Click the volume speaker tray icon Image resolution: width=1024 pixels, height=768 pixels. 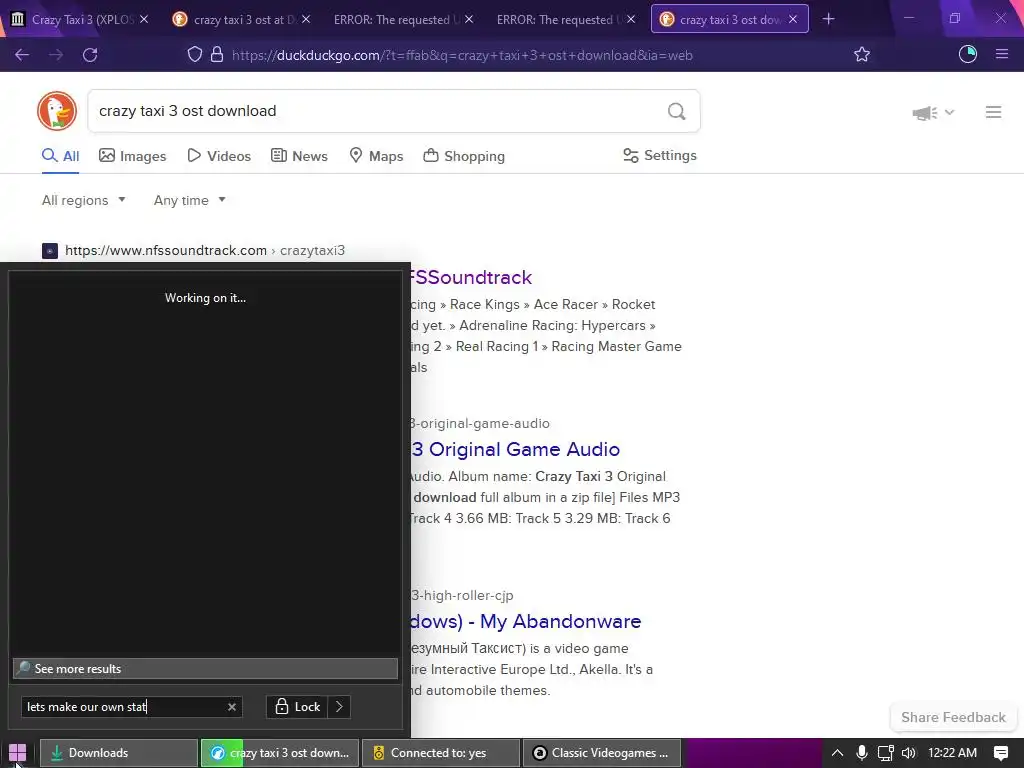click(908, 753)
